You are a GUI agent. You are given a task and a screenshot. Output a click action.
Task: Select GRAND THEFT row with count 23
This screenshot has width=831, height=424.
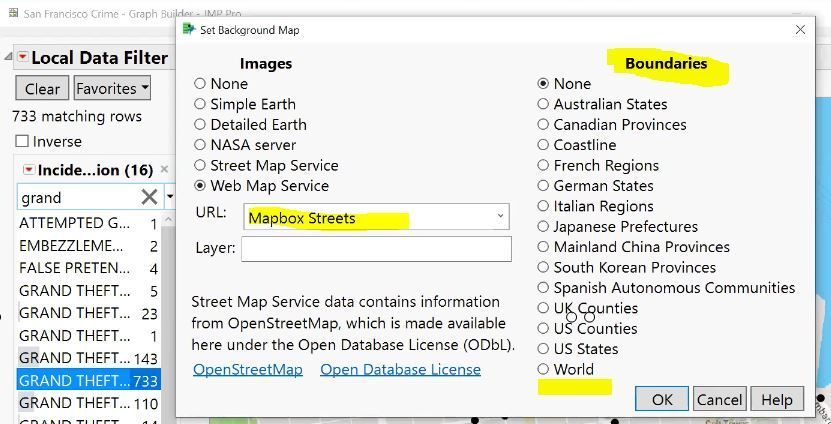89,313
